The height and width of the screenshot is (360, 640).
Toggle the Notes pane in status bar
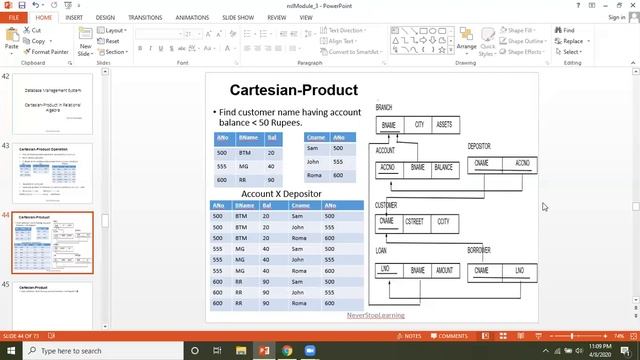(409, 336)
